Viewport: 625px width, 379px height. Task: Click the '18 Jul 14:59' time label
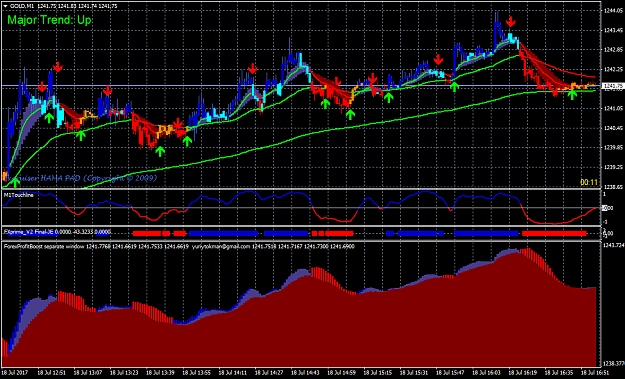(342, 373)
